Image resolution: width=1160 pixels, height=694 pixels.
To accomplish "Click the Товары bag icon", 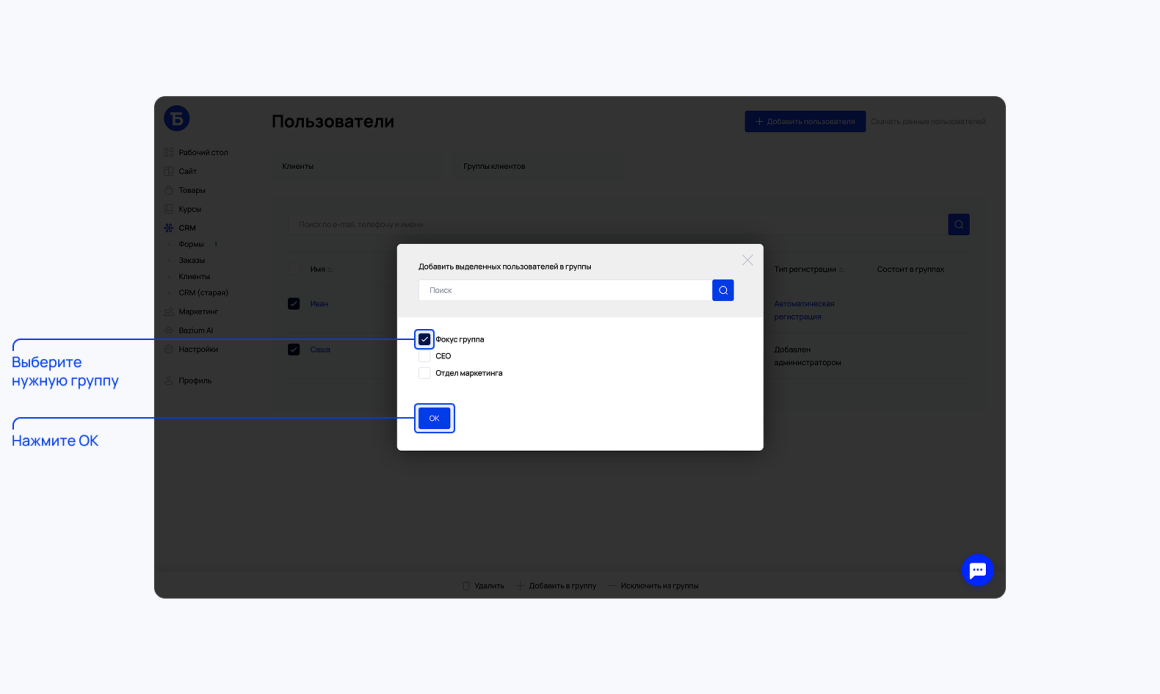I will [169, 190].
